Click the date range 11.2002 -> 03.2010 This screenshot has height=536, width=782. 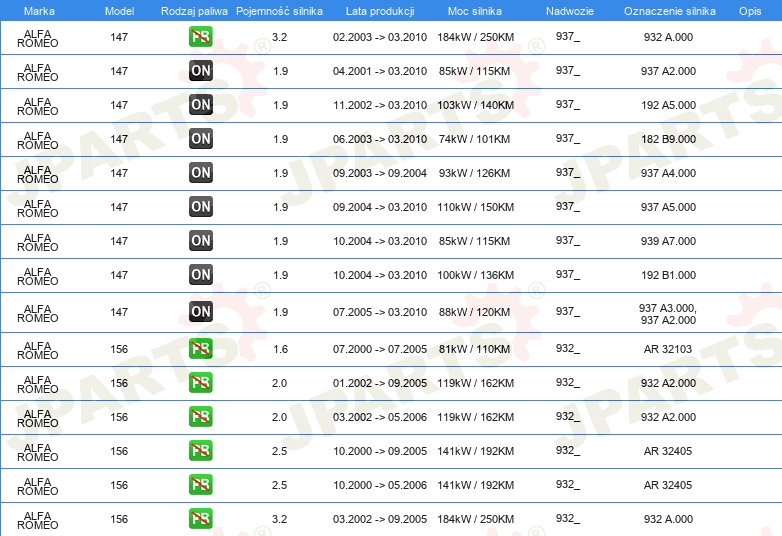(x=380, y=105)
